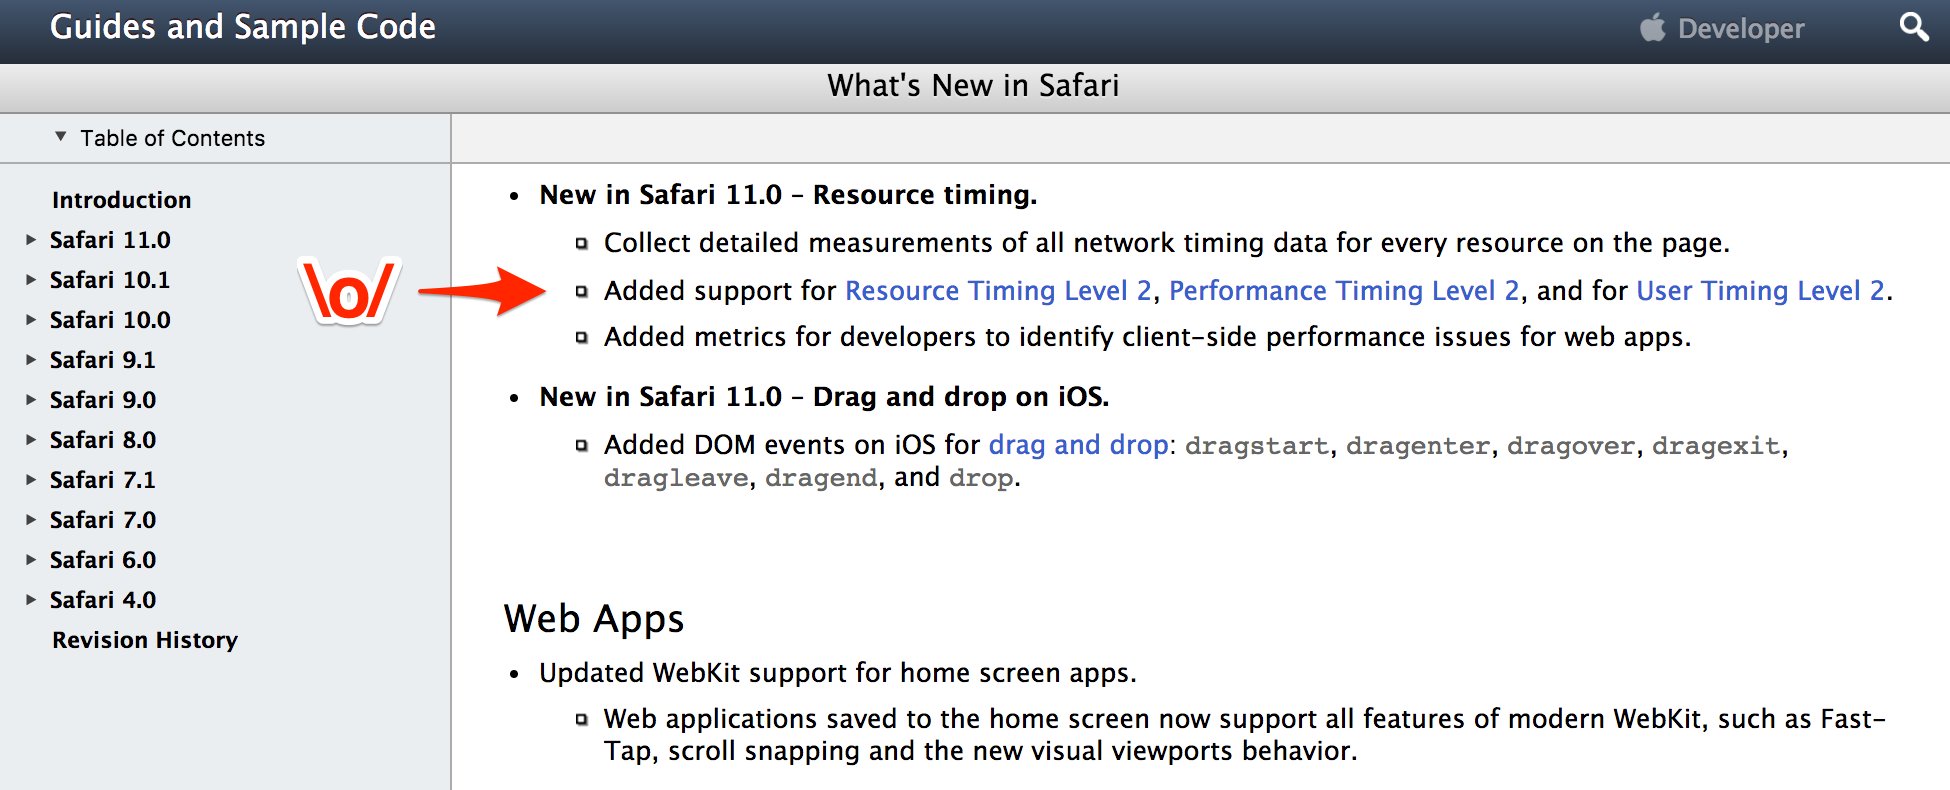Image resolution: width=1950 pixels, height=790 pixels.
Task: Expand the Safari 4.0 section arrow
Action: [31, 600]
